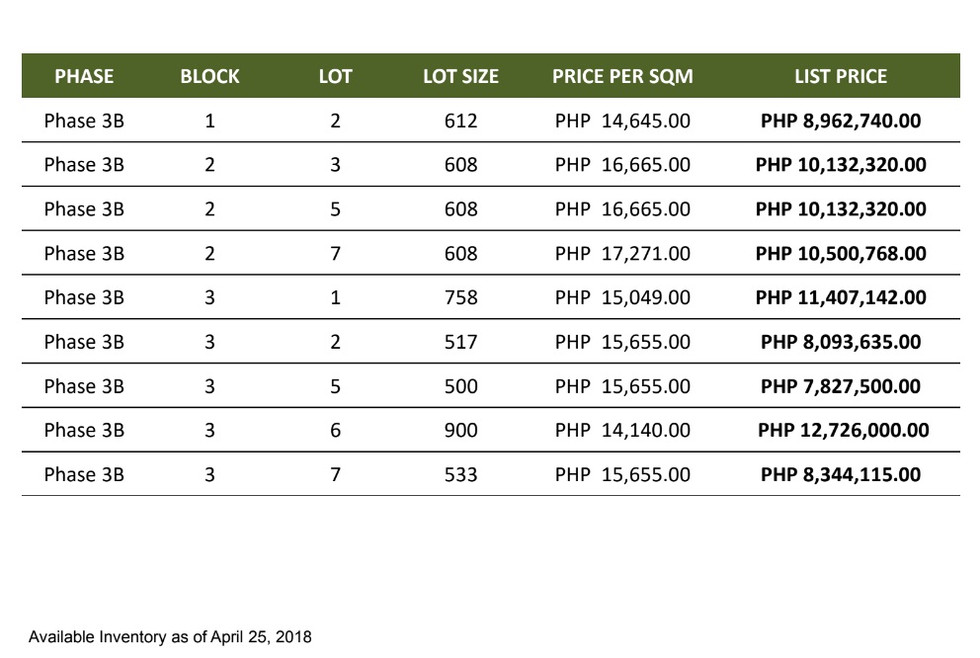Select list price PHP 8,344,115.00
The width and height of the screenshot is (980, 658).
point(841,474)
